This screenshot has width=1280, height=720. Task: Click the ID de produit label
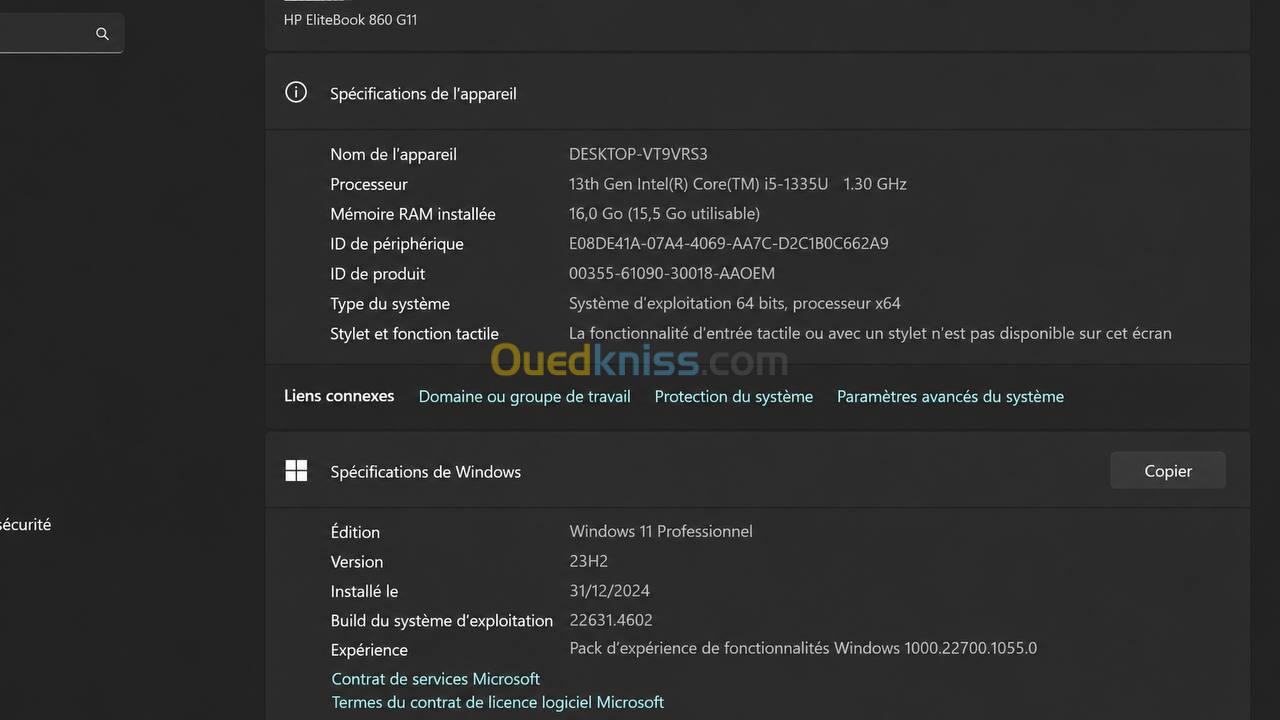(378, 274)
